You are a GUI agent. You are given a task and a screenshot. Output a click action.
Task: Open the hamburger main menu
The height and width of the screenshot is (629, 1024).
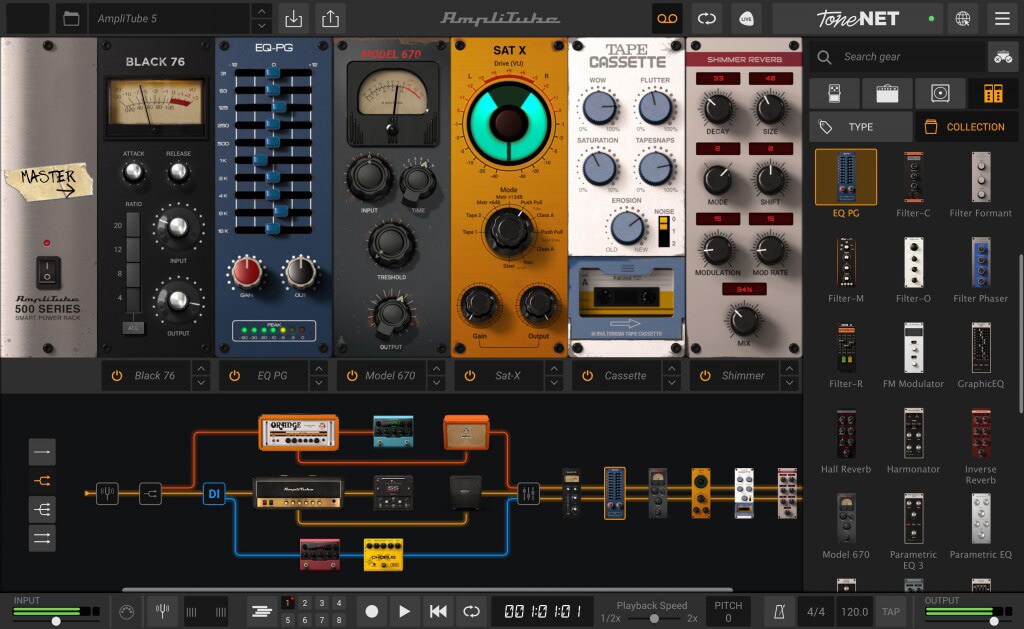click(x=1002, y=19)
